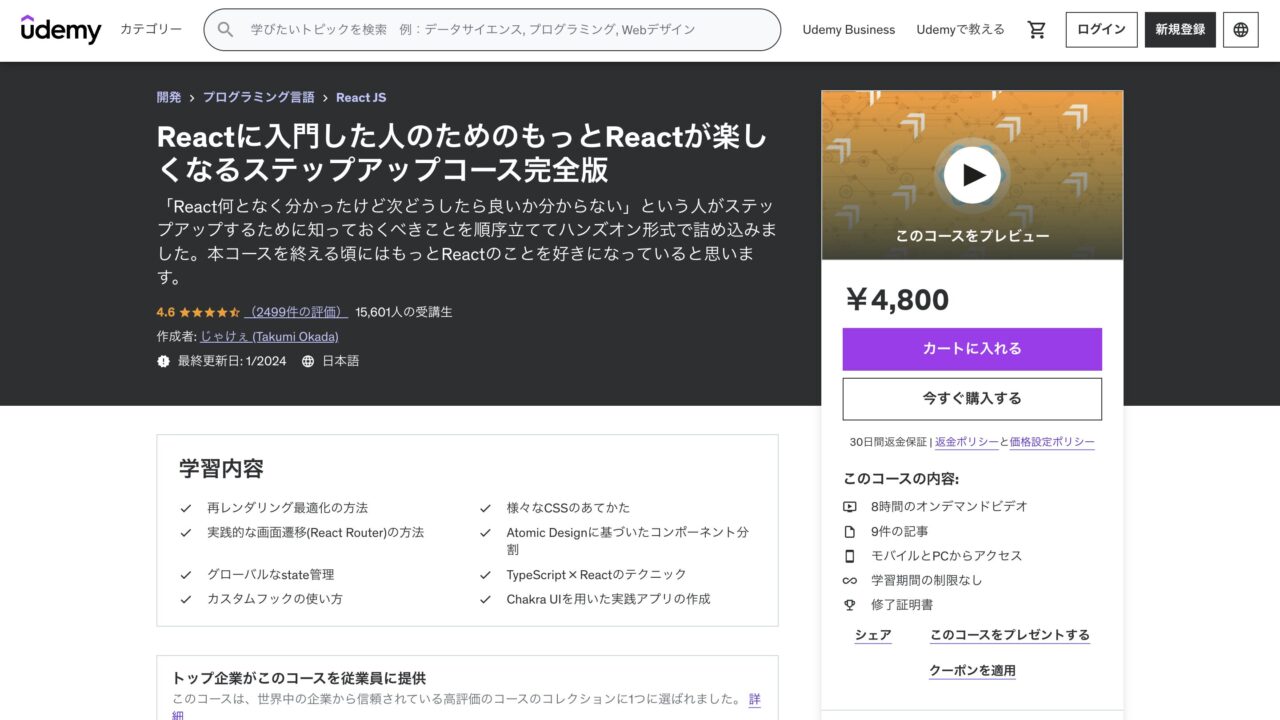Click the search magnifier icon
Image resolution: width=1280 pixels, height=720 pixels.
coord(224,29)
